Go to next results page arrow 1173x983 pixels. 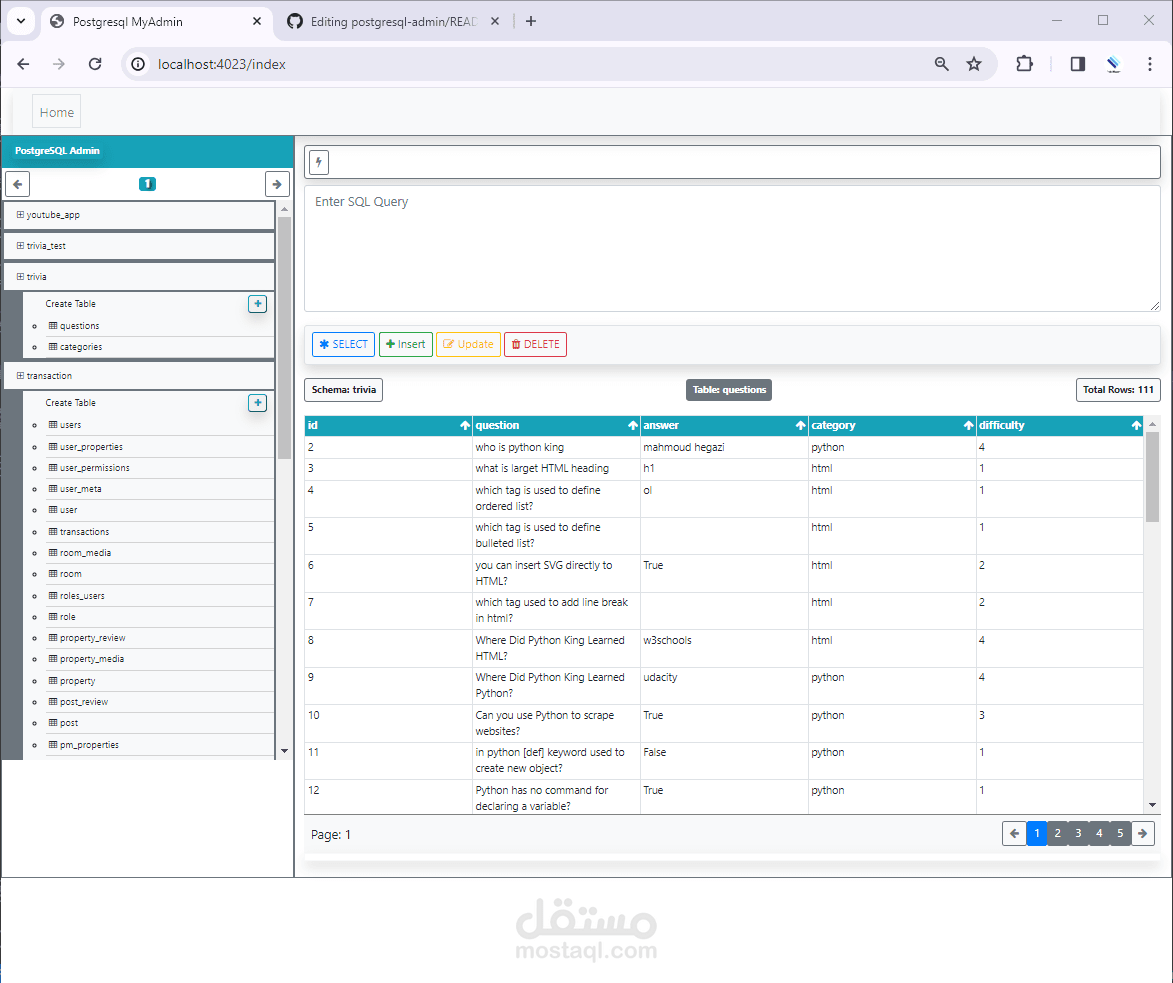click(1142, 833)
